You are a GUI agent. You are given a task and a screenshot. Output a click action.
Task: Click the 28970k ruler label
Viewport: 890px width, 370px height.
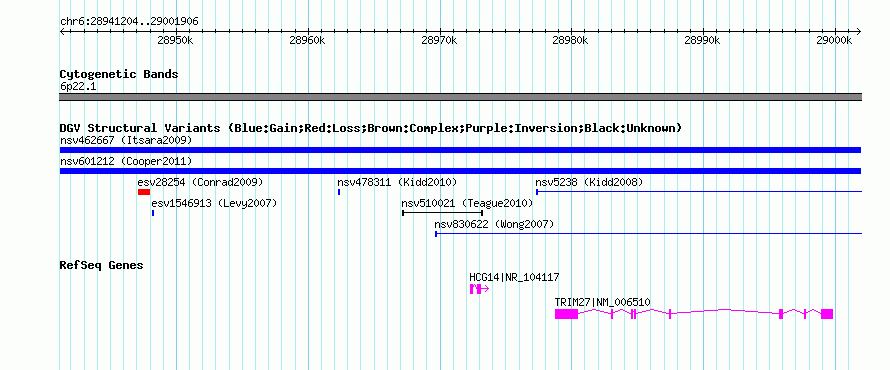point(440,41)
